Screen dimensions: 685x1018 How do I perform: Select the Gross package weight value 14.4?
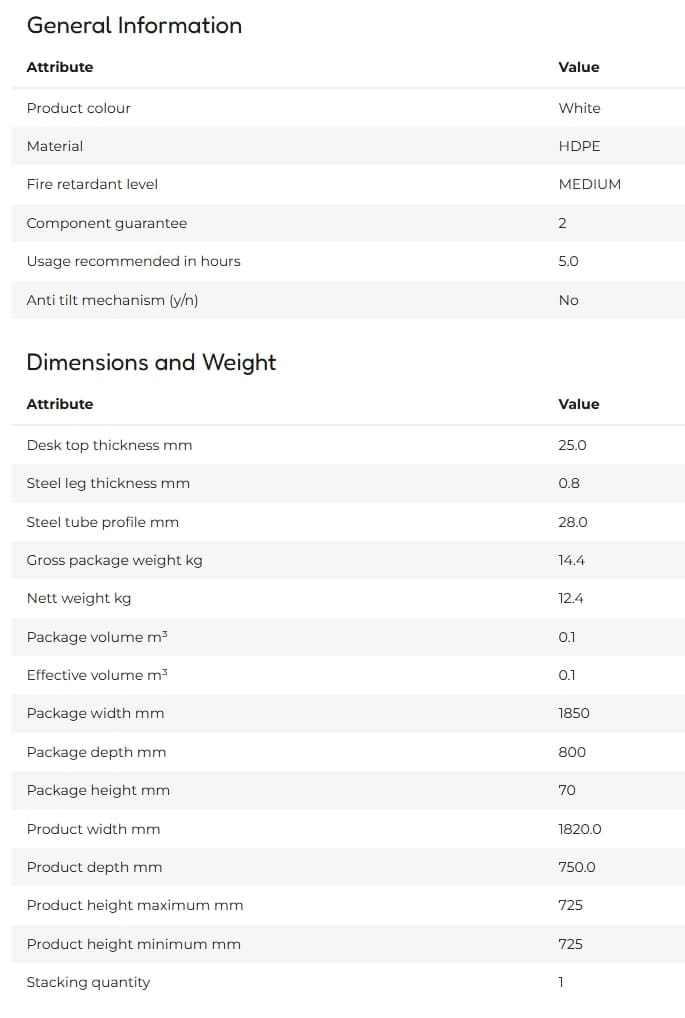[x=571, y=560]
